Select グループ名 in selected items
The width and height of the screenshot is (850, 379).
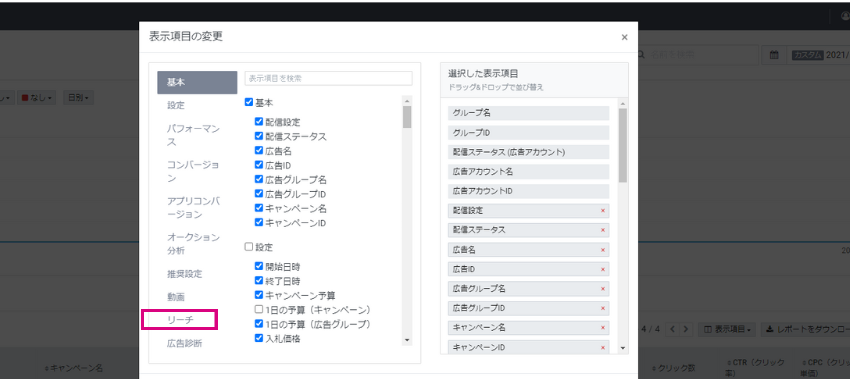click(x=529, y=113)
